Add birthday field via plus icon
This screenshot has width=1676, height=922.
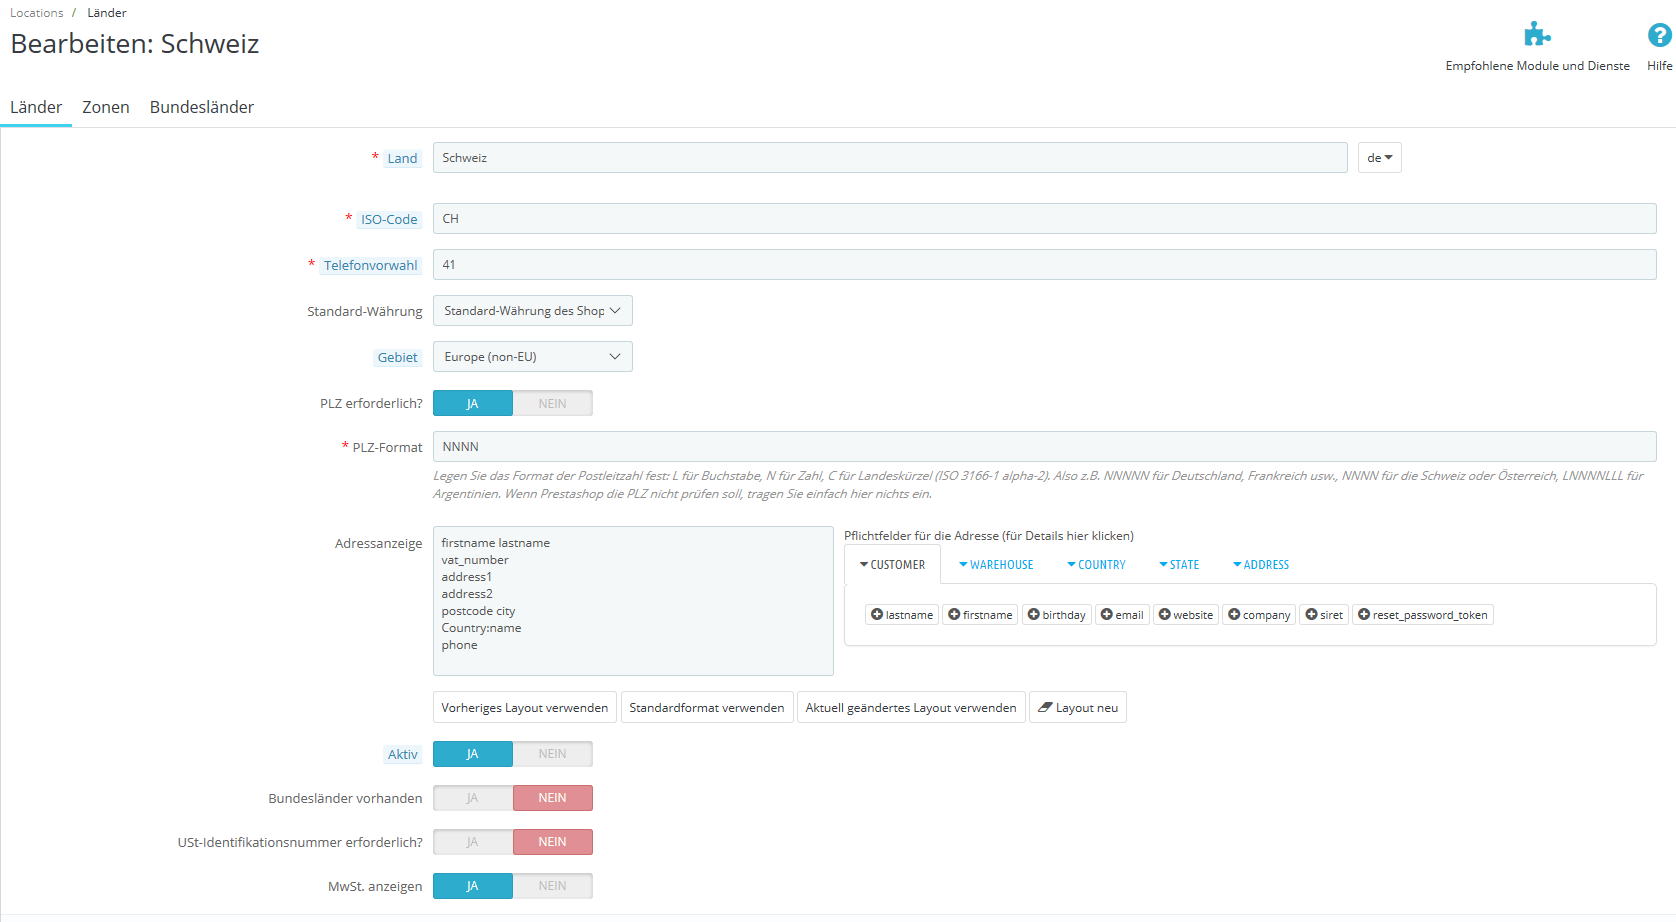pos(1034,615)
